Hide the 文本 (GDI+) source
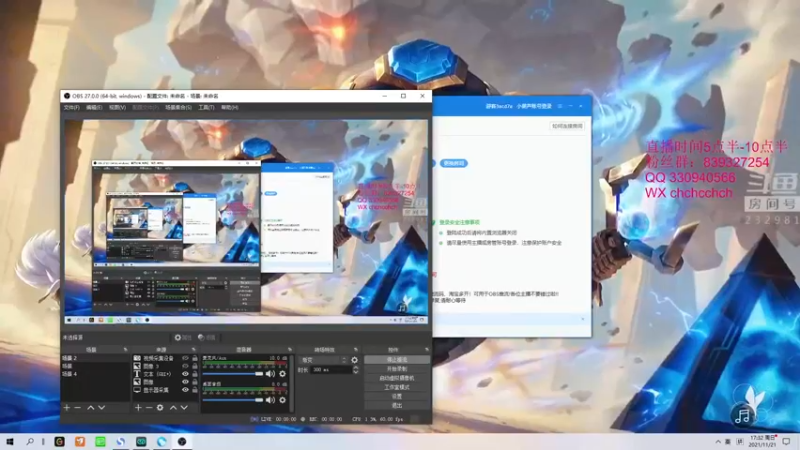This screenshot has height=450, width=800. click(x=185, y=374)
